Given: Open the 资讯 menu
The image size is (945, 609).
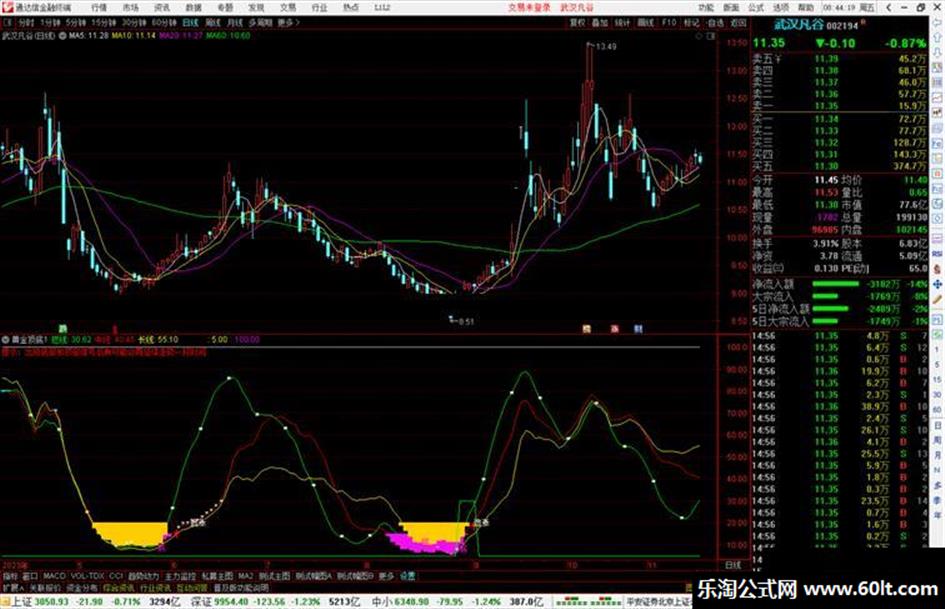Looking at the screenshot, I should [162, 8].
